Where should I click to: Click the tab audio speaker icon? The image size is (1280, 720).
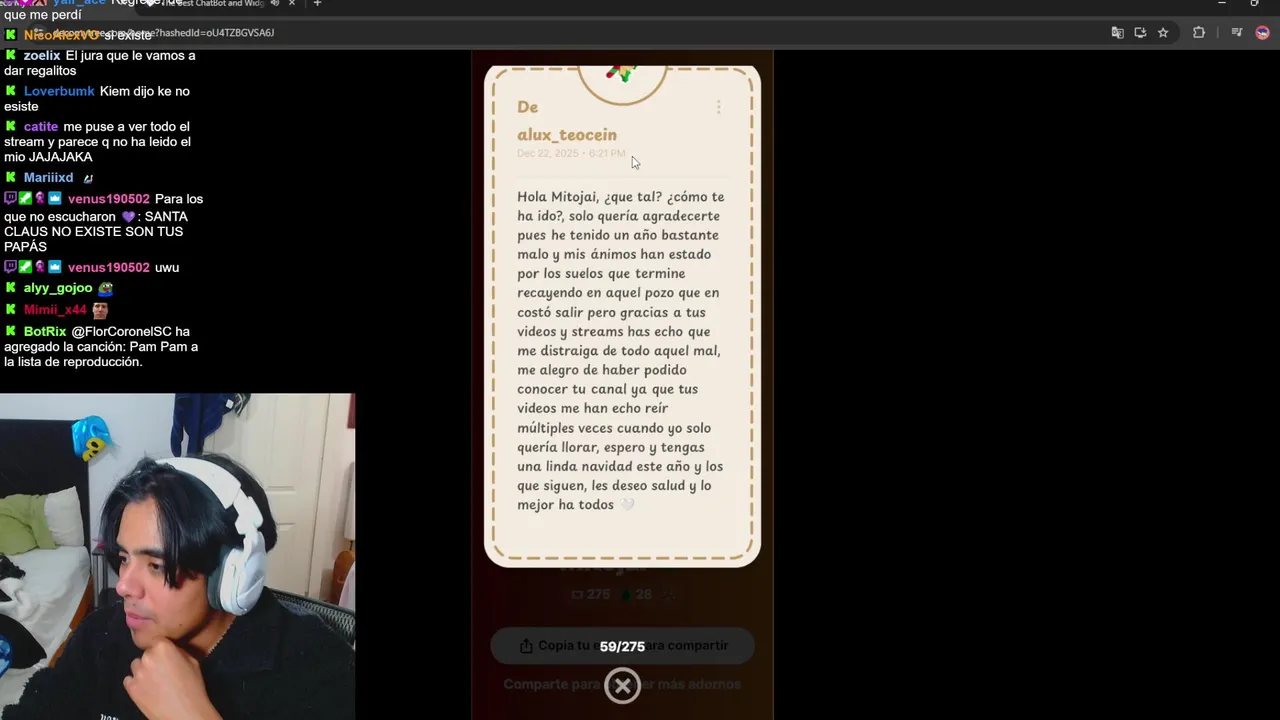[274, 4]
